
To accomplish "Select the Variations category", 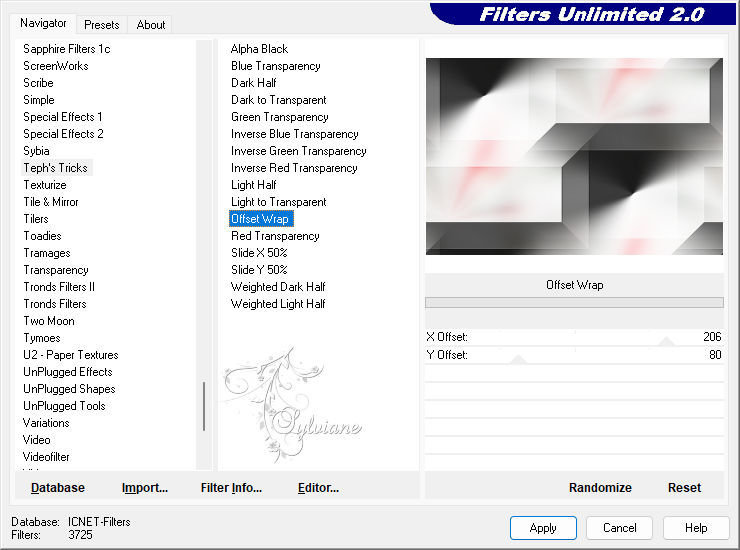I will (x=46, y=423).
